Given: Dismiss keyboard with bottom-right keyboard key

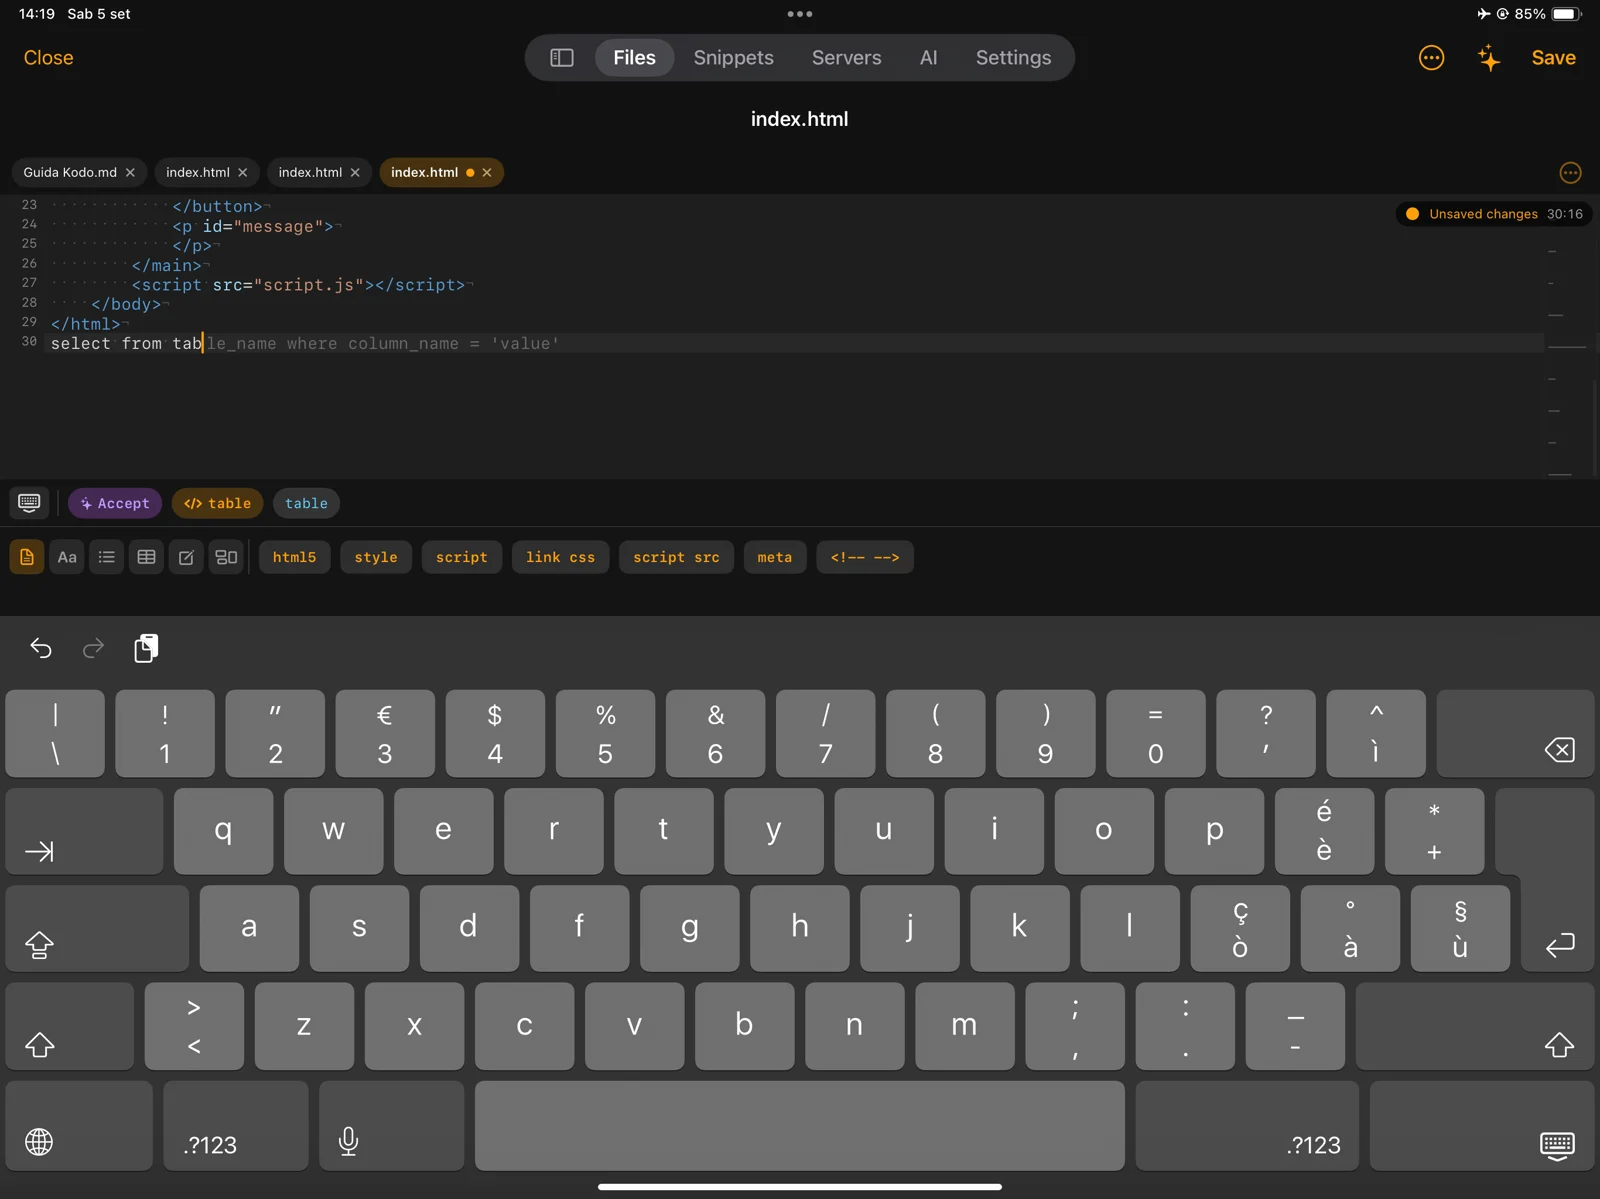Looking at the screenshot, I should pos(1482,1125).
